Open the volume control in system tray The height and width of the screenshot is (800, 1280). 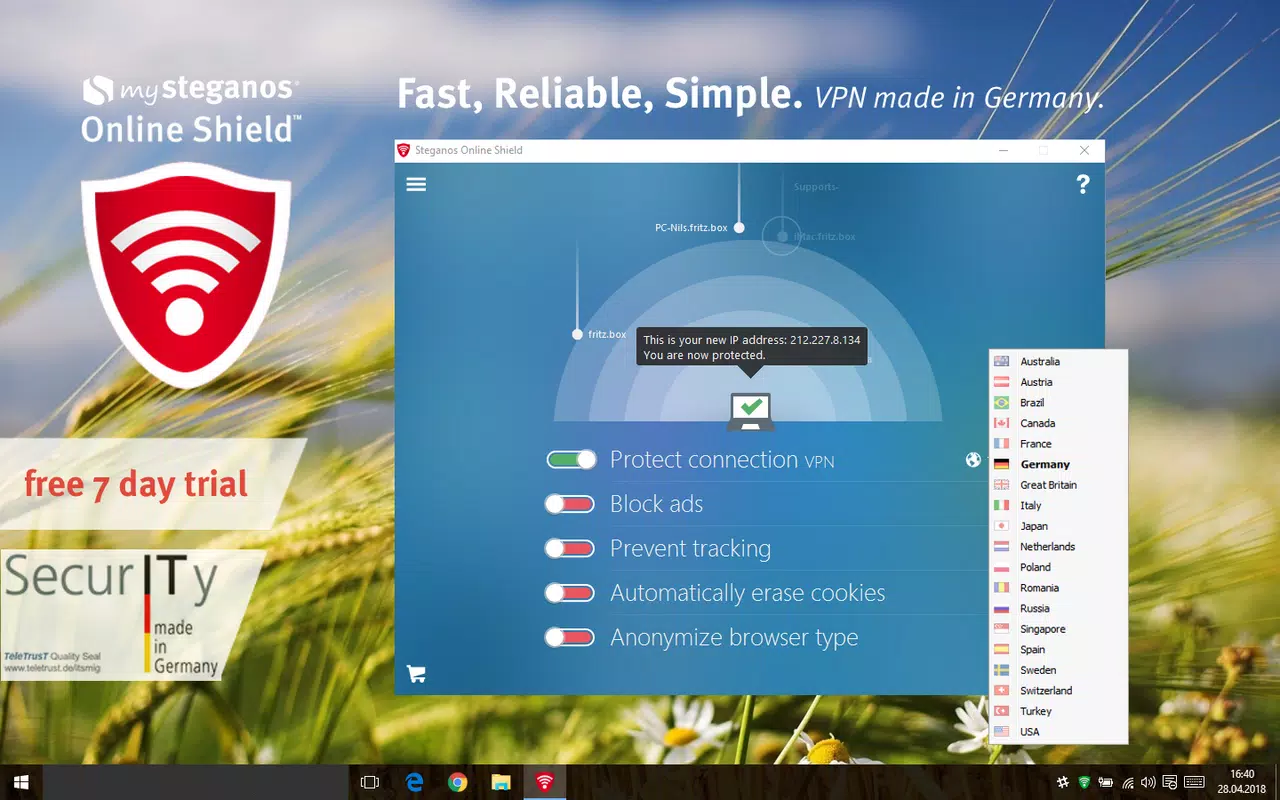[1148, 782]
